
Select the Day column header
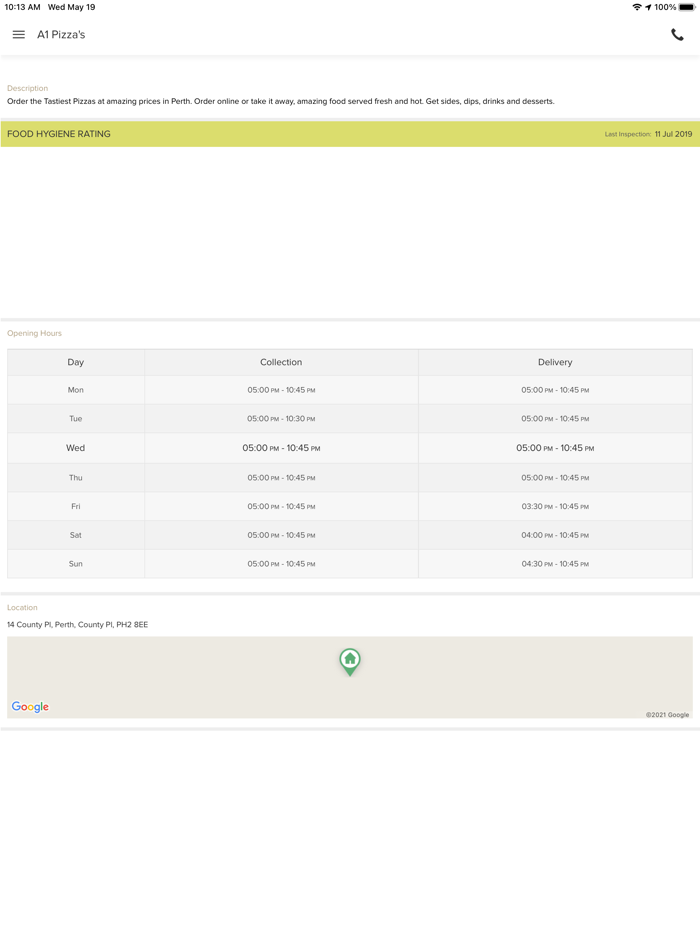pyautogui.click(x=76, y=362)
